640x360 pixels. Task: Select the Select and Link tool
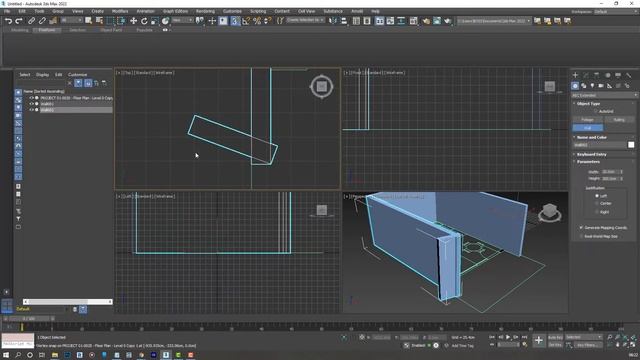point(31,21)
